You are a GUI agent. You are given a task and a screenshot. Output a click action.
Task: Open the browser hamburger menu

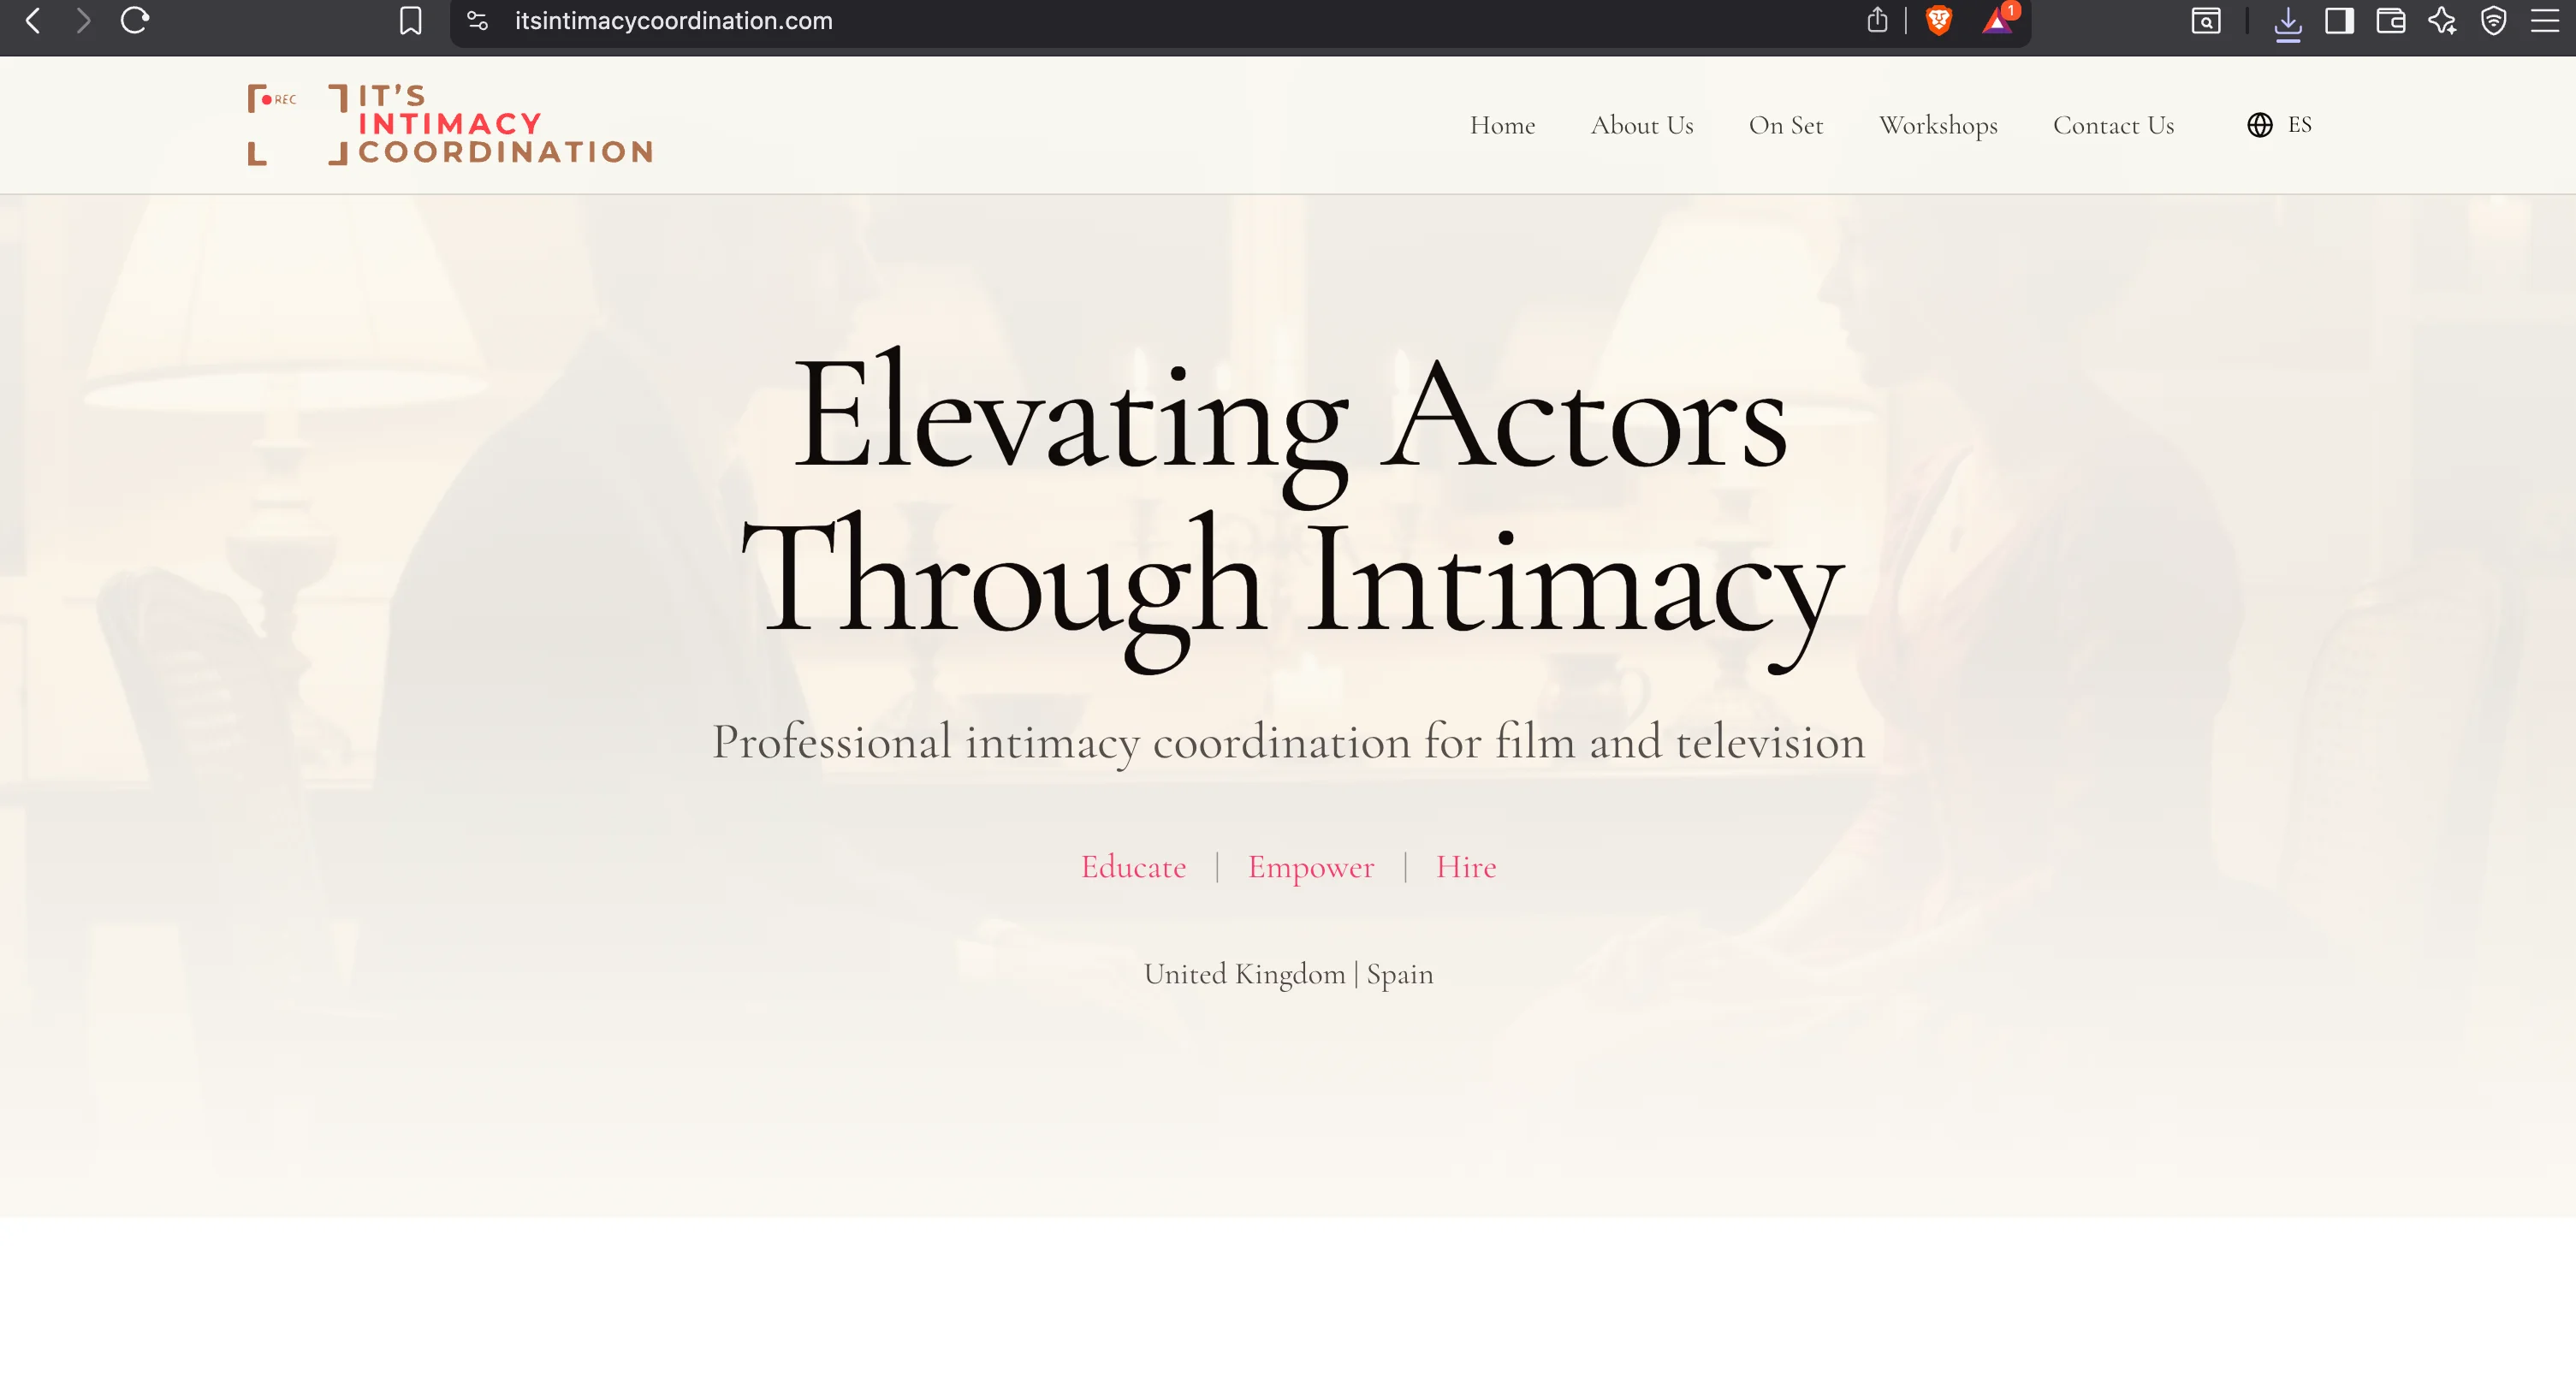[x=2545, y=21]
